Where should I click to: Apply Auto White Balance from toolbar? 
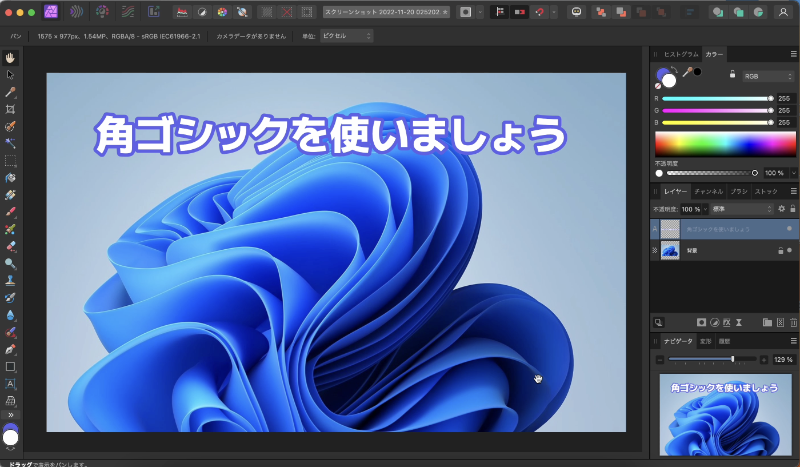coord(242,12)
